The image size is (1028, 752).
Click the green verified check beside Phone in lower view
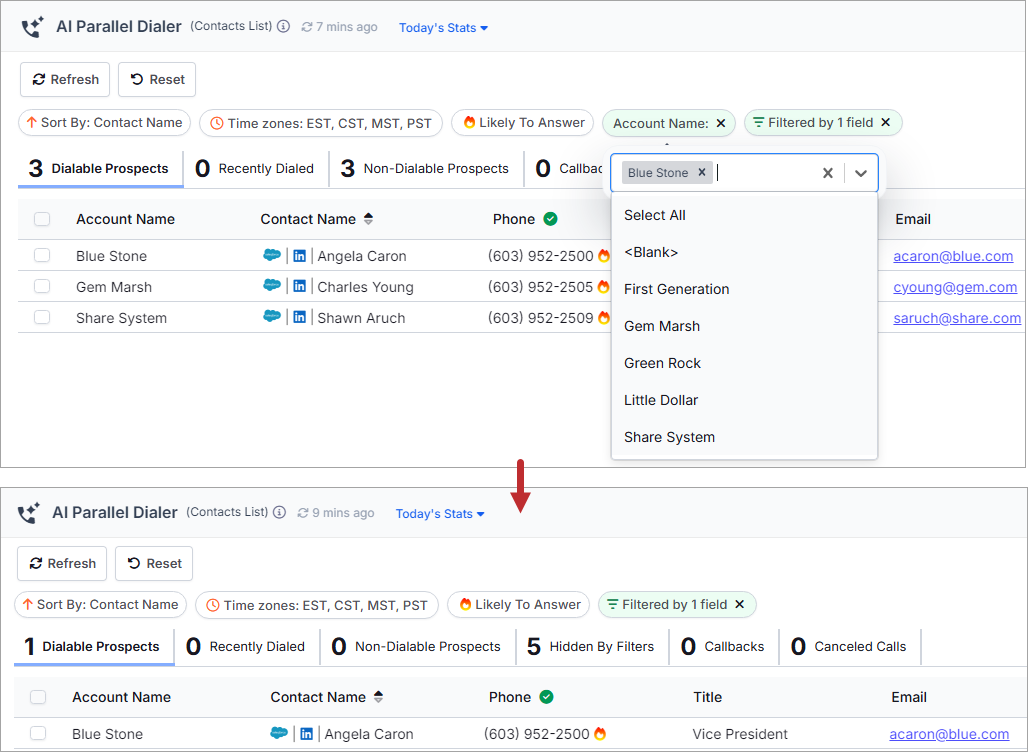(x=547, y=697)
